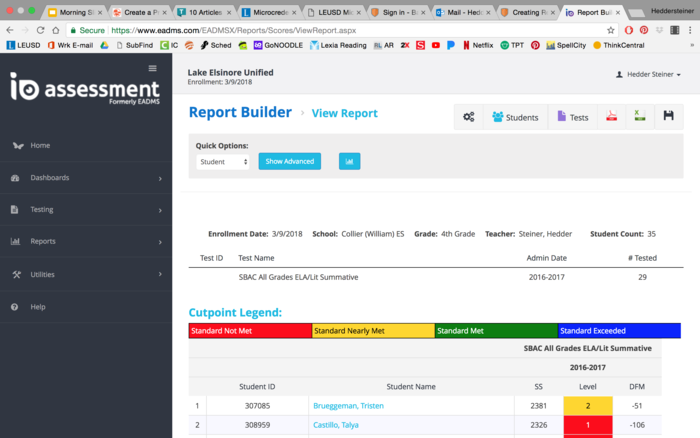
Task: Open report settings gears icon
Action: (x=468, y=117)
